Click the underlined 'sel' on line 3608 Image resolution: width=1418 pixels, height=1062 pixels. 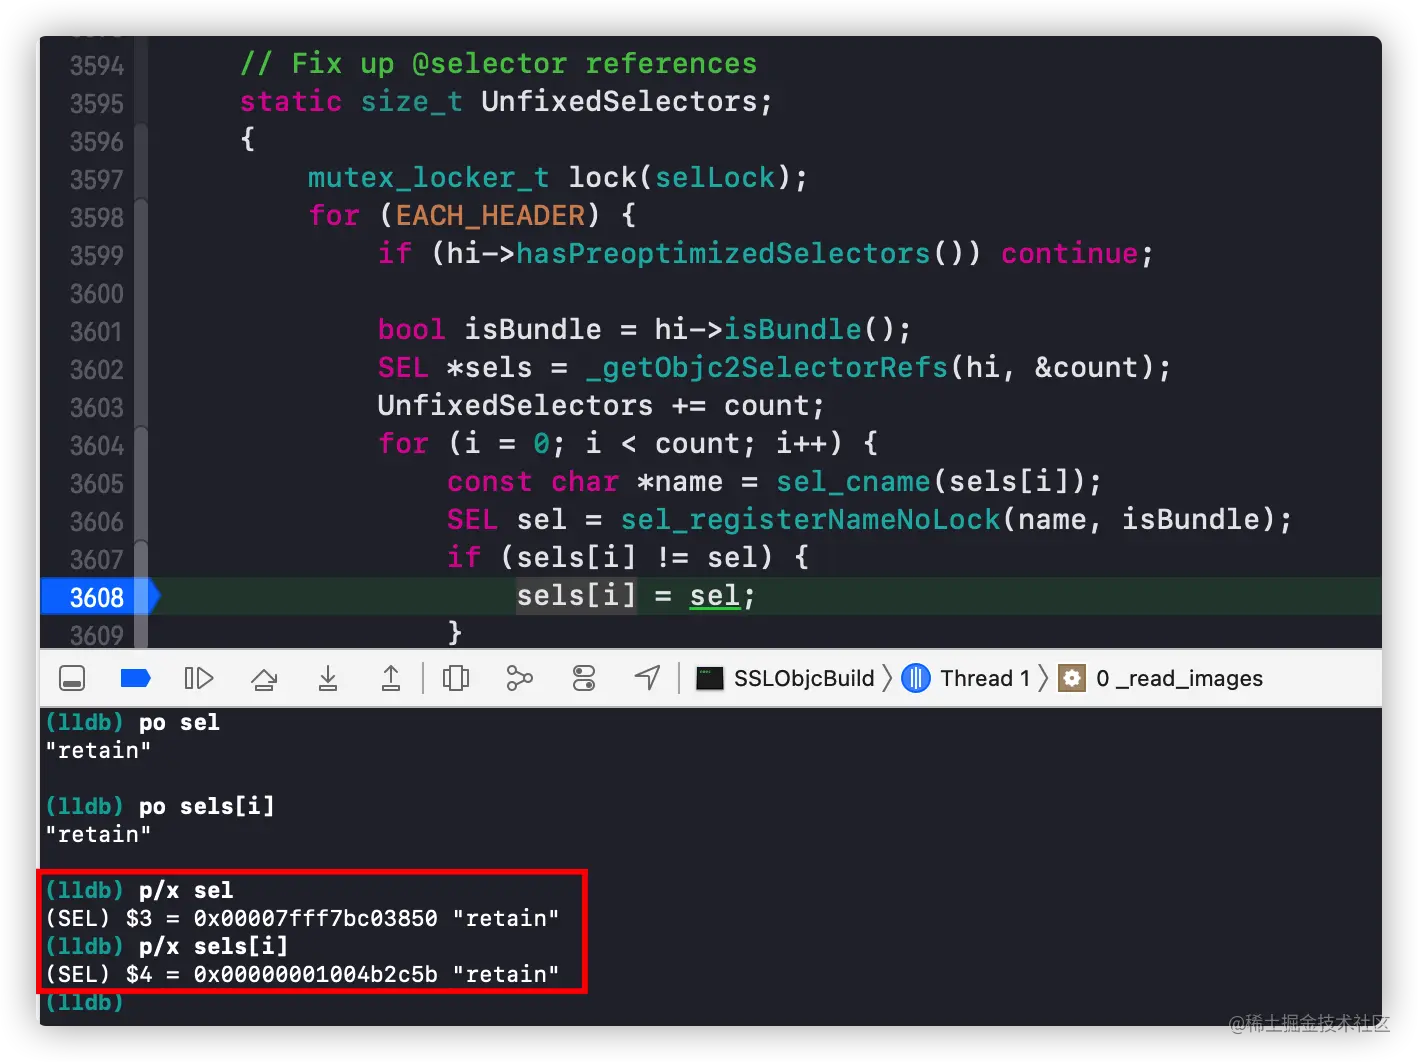pyautogui.click(x=715, y=596)
